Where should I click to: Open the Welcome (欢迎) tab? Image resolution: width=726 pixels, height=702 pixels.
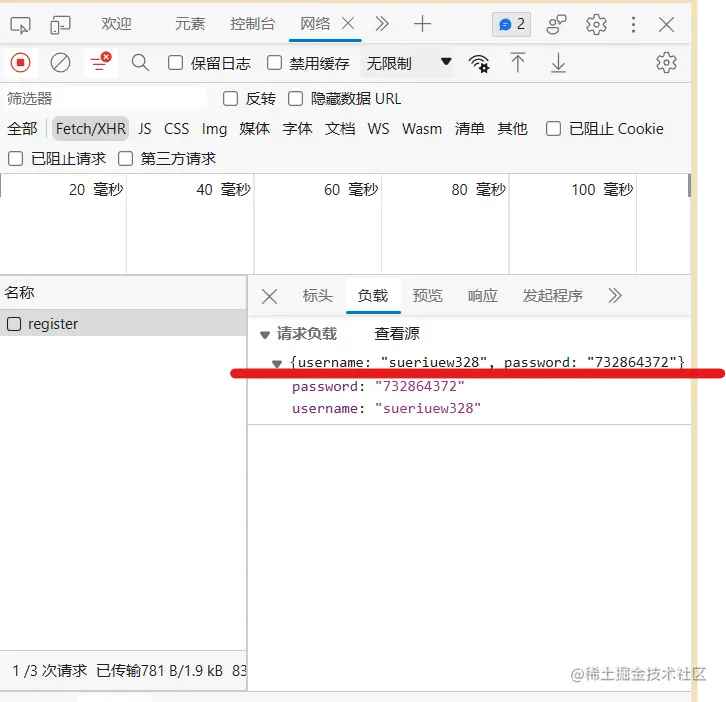click(x=116, y=24)
